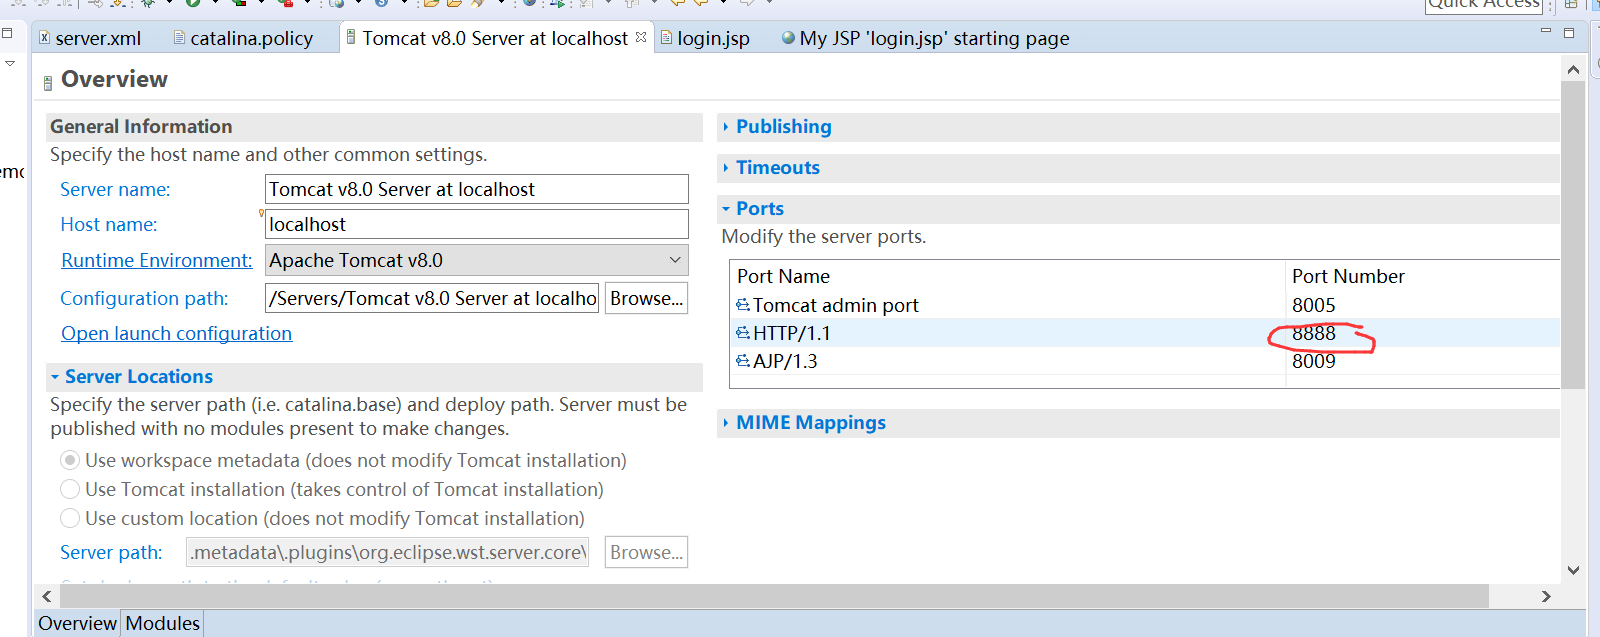
Task: Expand the Timeouts section
Action: [726, 168]
